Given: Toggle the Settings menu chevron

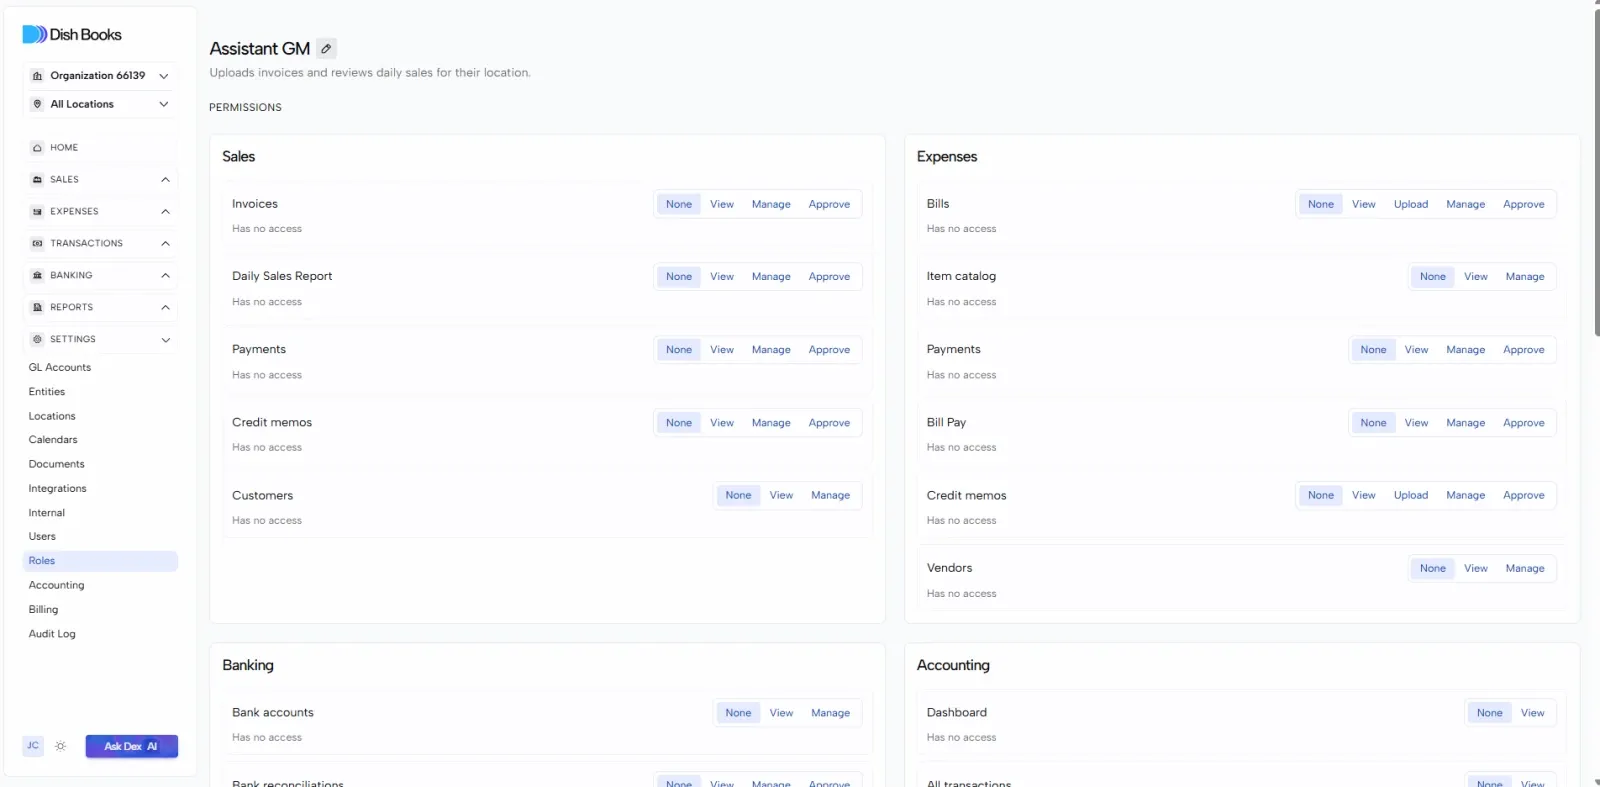Looking at the screenshot, I should tap(165, 340).
